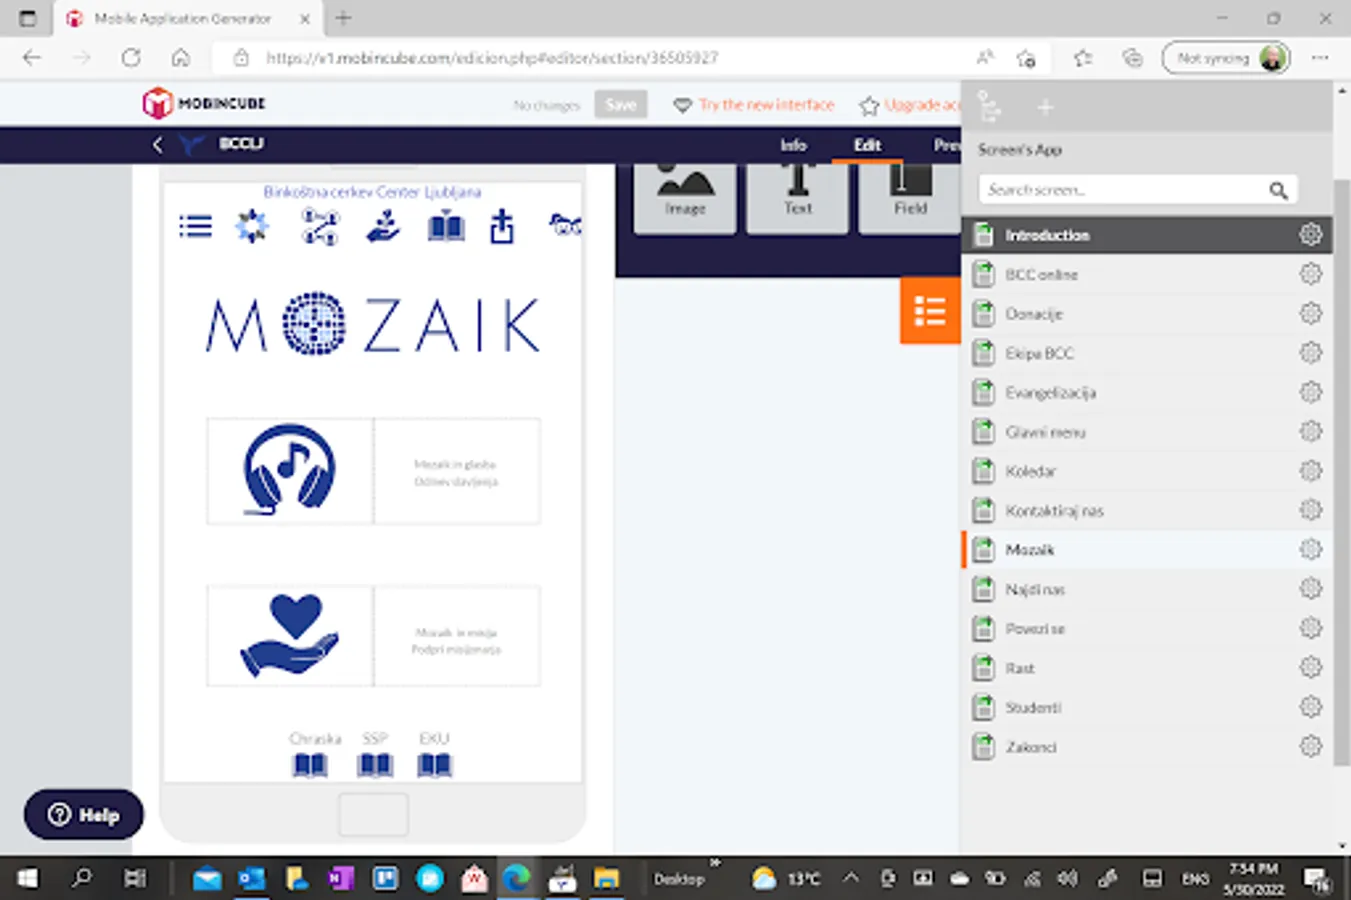
Task: Open browser settings and more menu
Action: 1320,58
